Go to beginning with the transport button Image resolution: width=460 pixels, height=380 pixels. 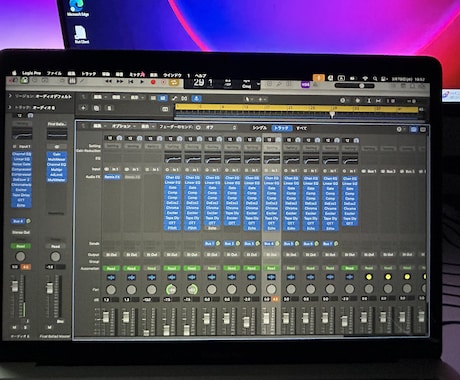click(131, 82)
